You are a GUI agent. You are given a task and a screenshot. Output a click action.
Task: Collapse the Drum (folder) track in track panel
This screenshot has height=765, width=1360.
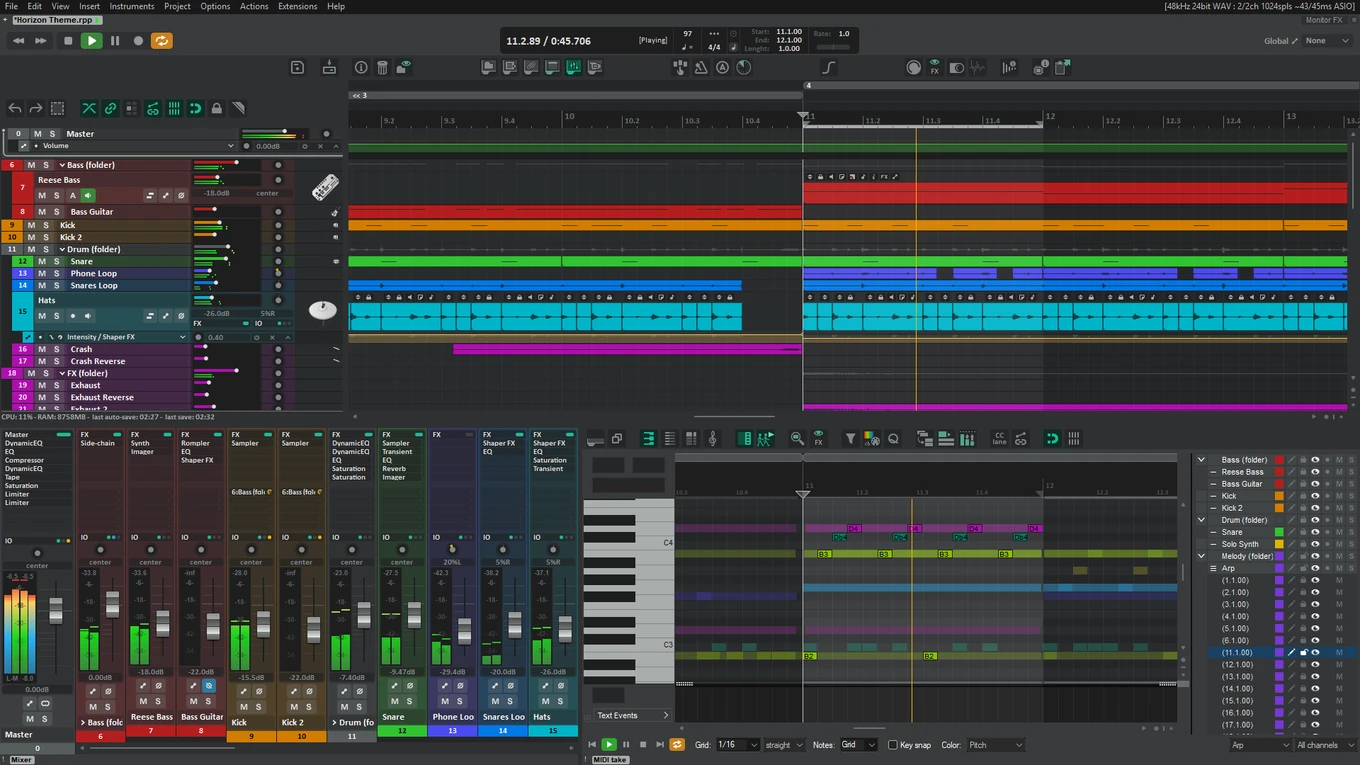tap(61, 250)
